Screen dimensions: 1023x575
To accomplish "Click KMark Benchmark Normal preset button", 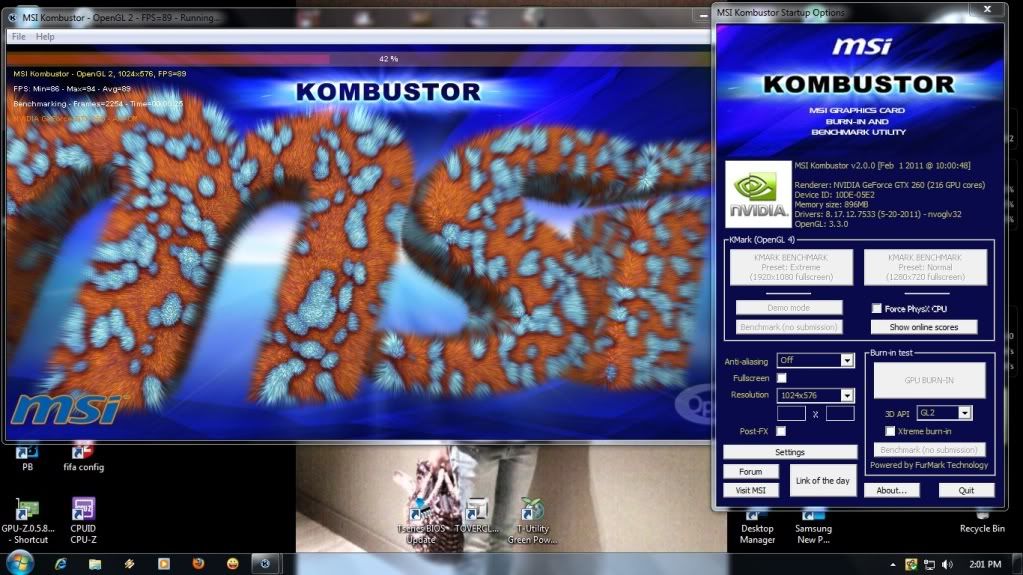I will click(x=925, y=267).
